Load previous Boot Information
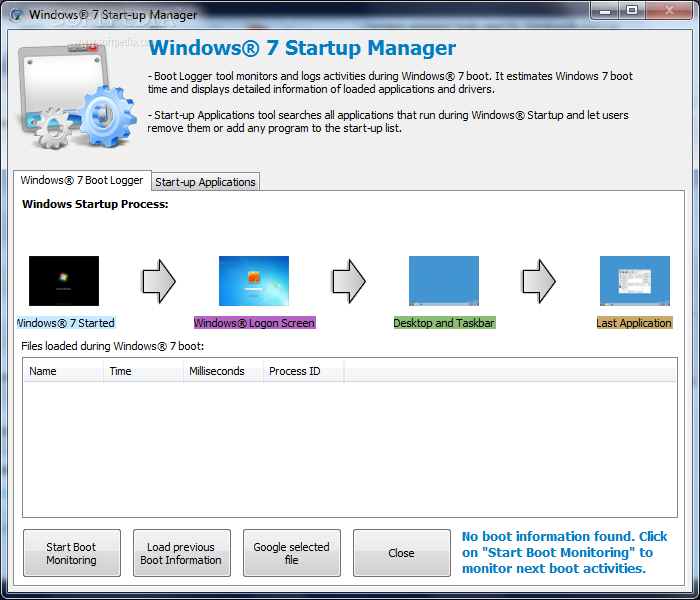Screen dimensions: 700x600 [181, 553]
